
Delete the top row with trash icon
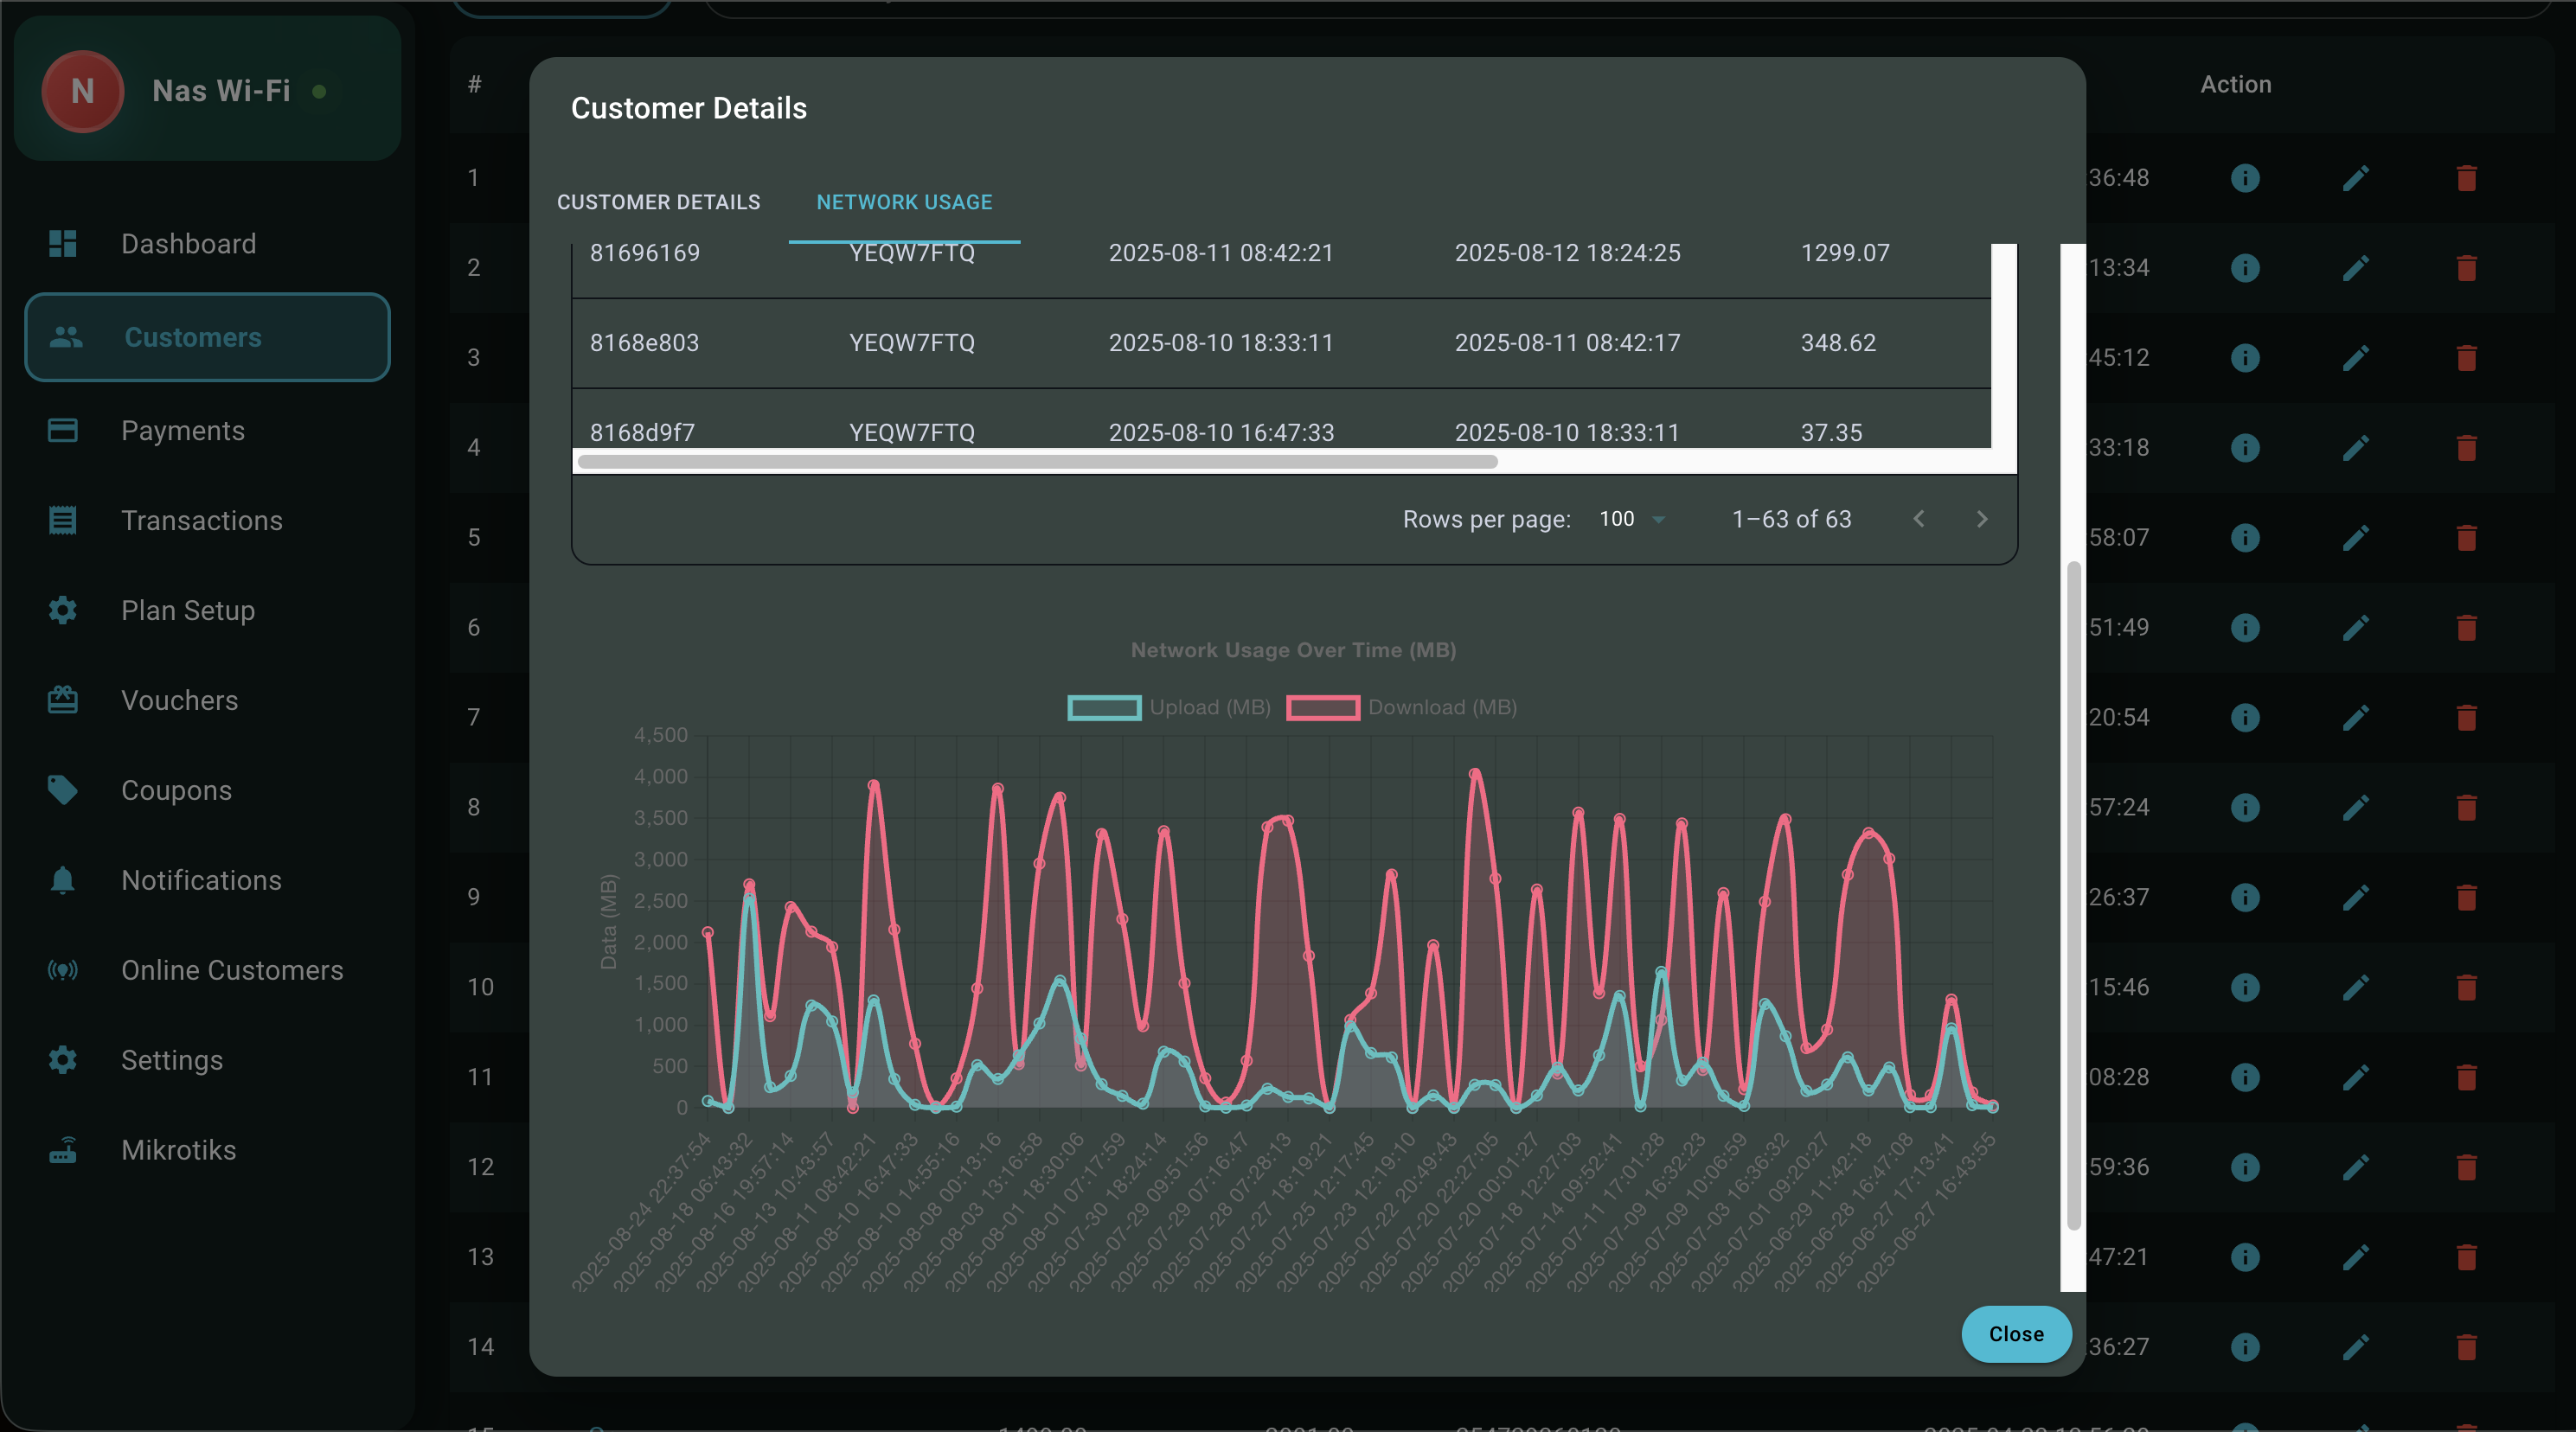tap(2466, 178)
